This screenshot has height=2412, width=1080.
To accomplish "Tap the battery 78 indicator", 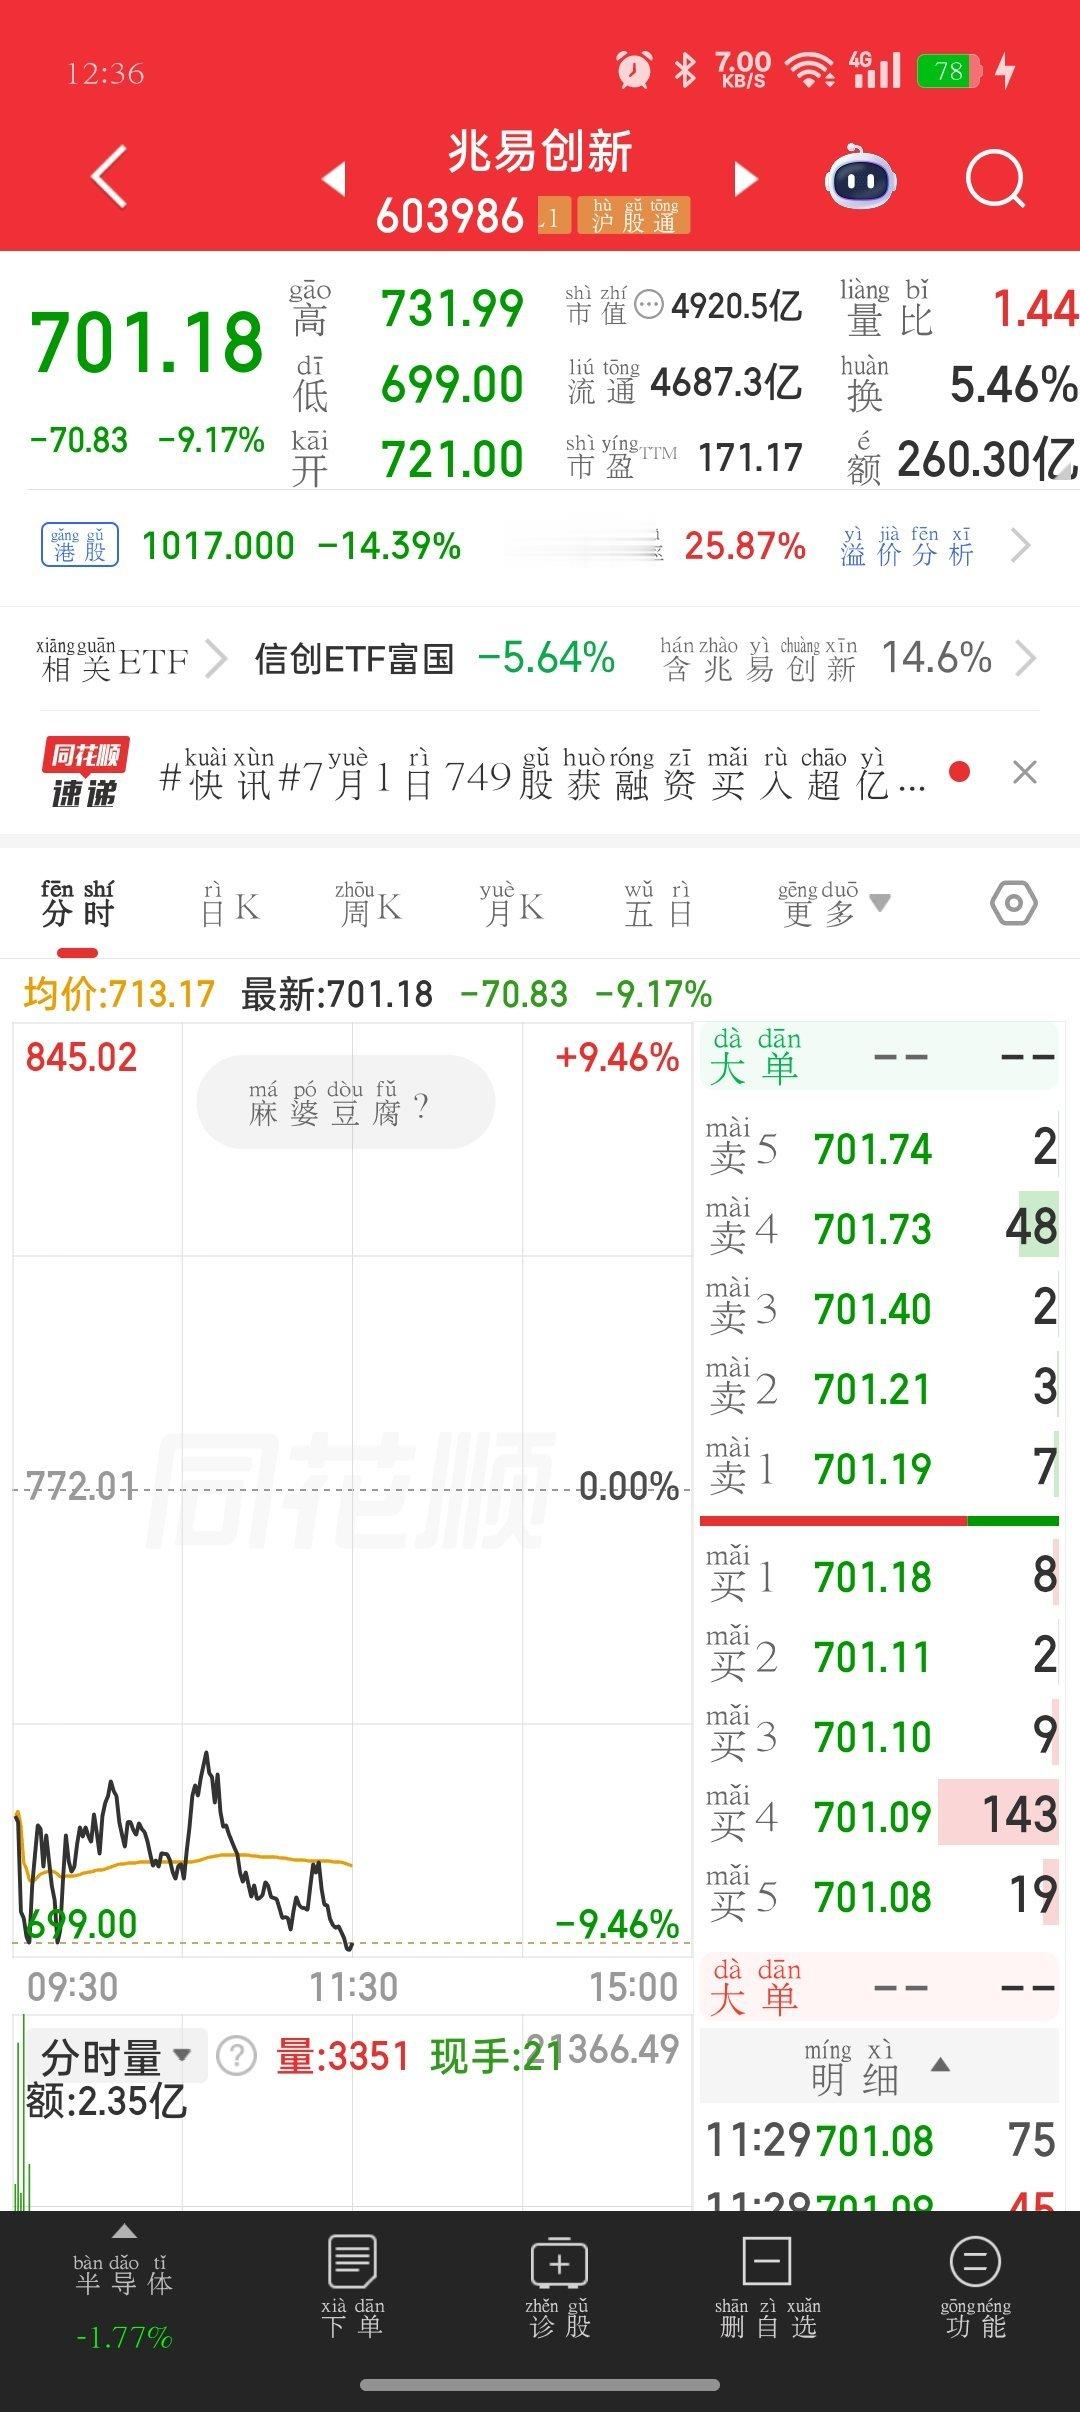I will click(950, 71).
